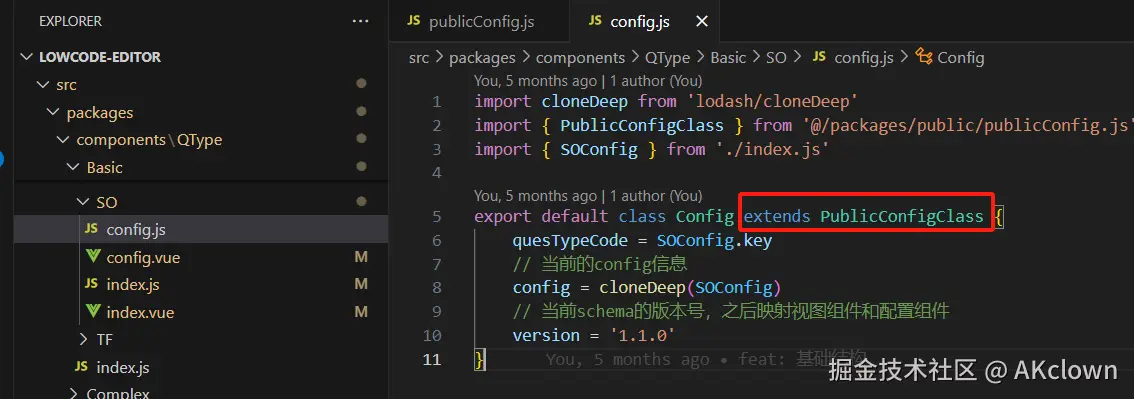Click the JS icon on publicConfig.js tab
The image size is (1134, 399).
click(x=414, y=21)
